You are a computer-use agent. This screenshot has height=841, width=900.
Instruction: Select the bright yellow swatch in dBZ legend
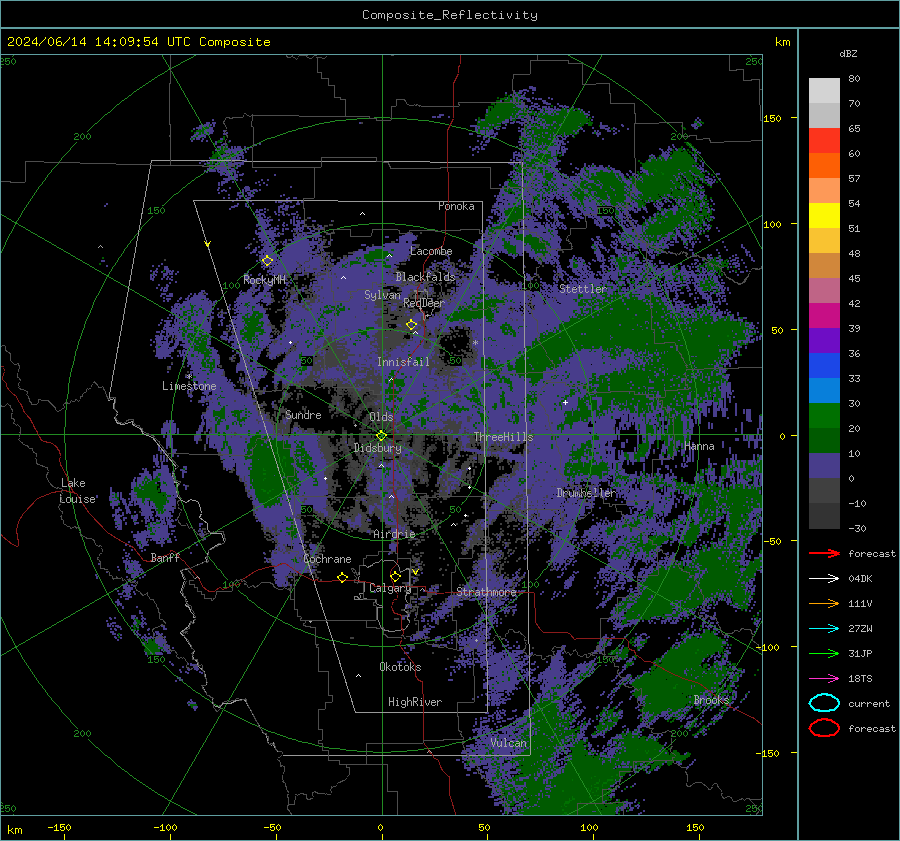pos(824,216)
